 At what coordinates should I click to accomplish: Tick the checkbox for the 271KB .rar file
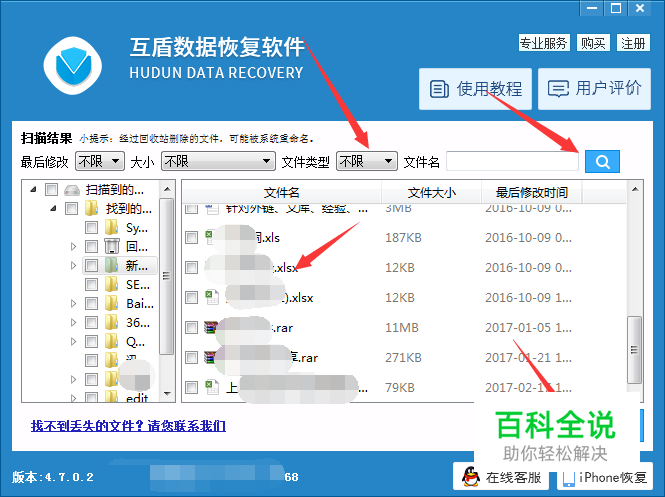coord(192,357)
